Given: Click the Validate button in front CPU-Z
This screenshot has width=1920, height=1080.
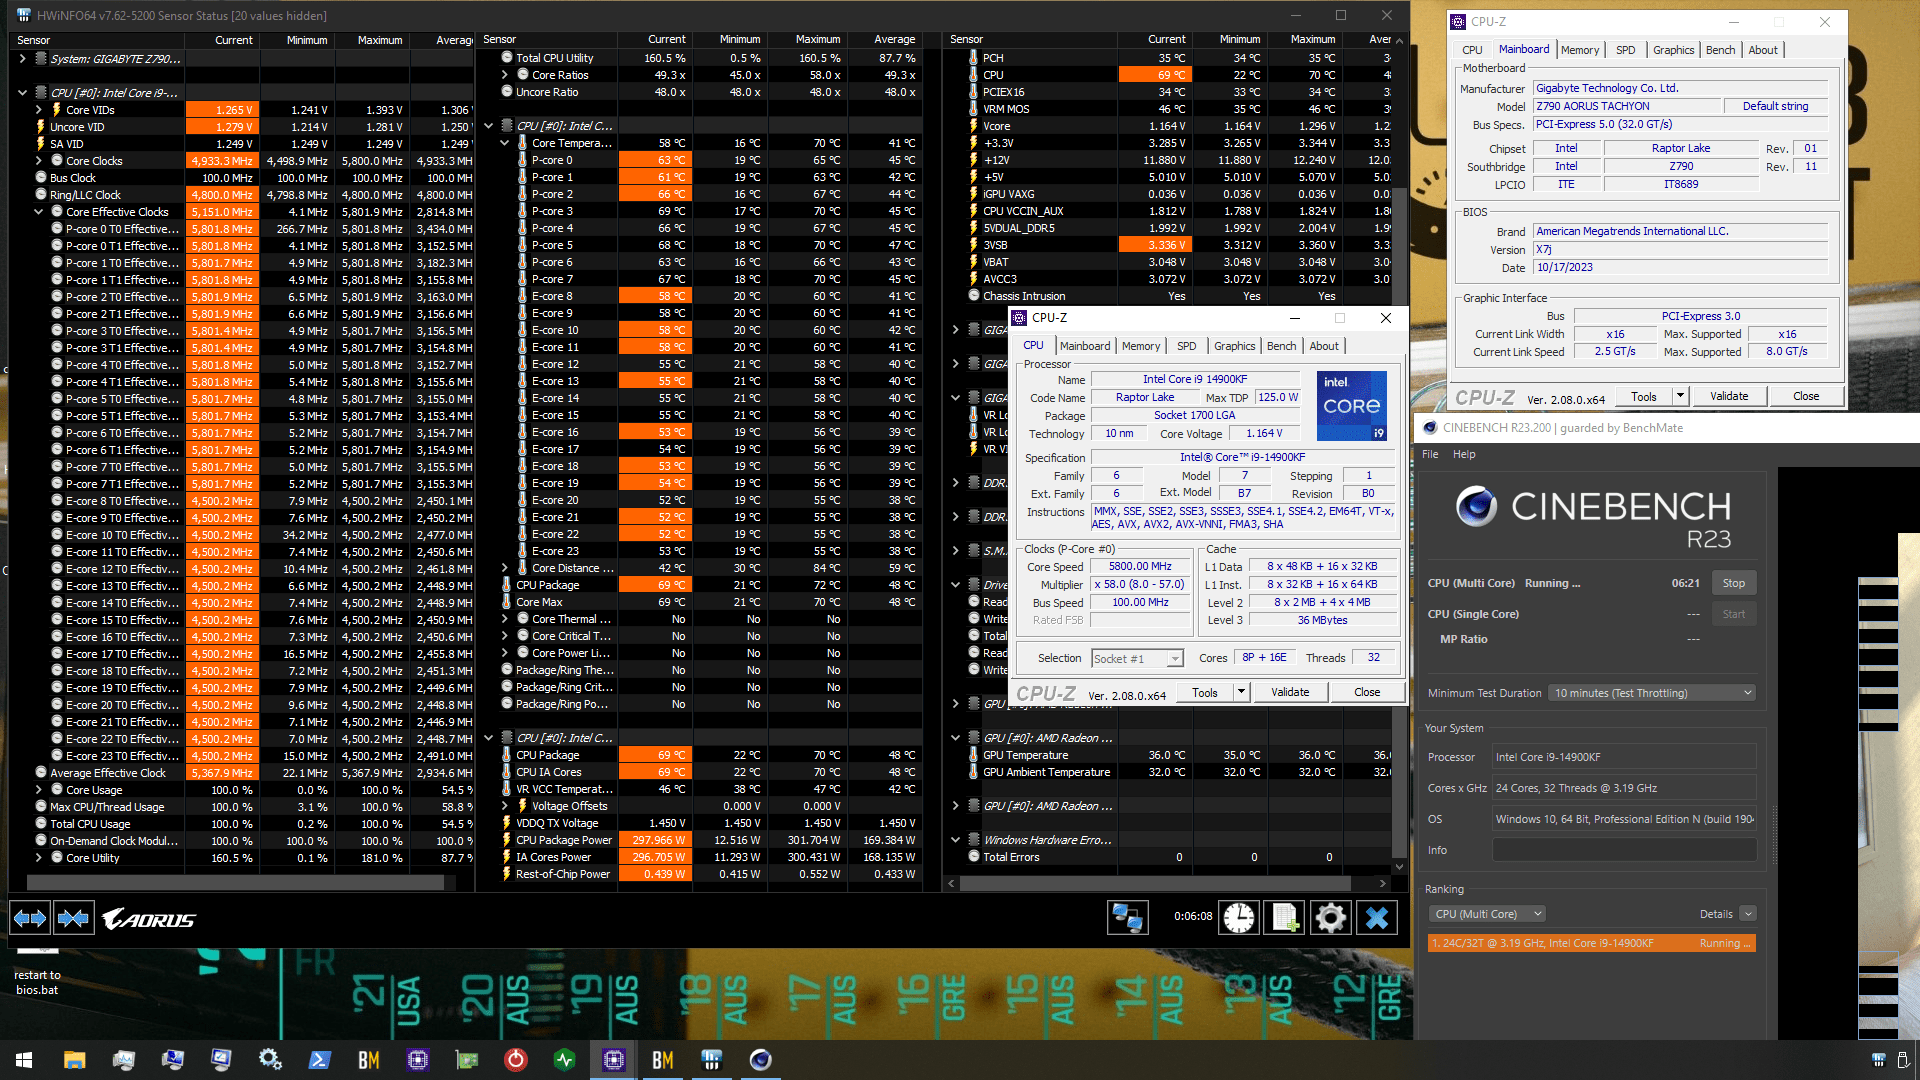Looking at the screenshot, I should point(1289,692).
